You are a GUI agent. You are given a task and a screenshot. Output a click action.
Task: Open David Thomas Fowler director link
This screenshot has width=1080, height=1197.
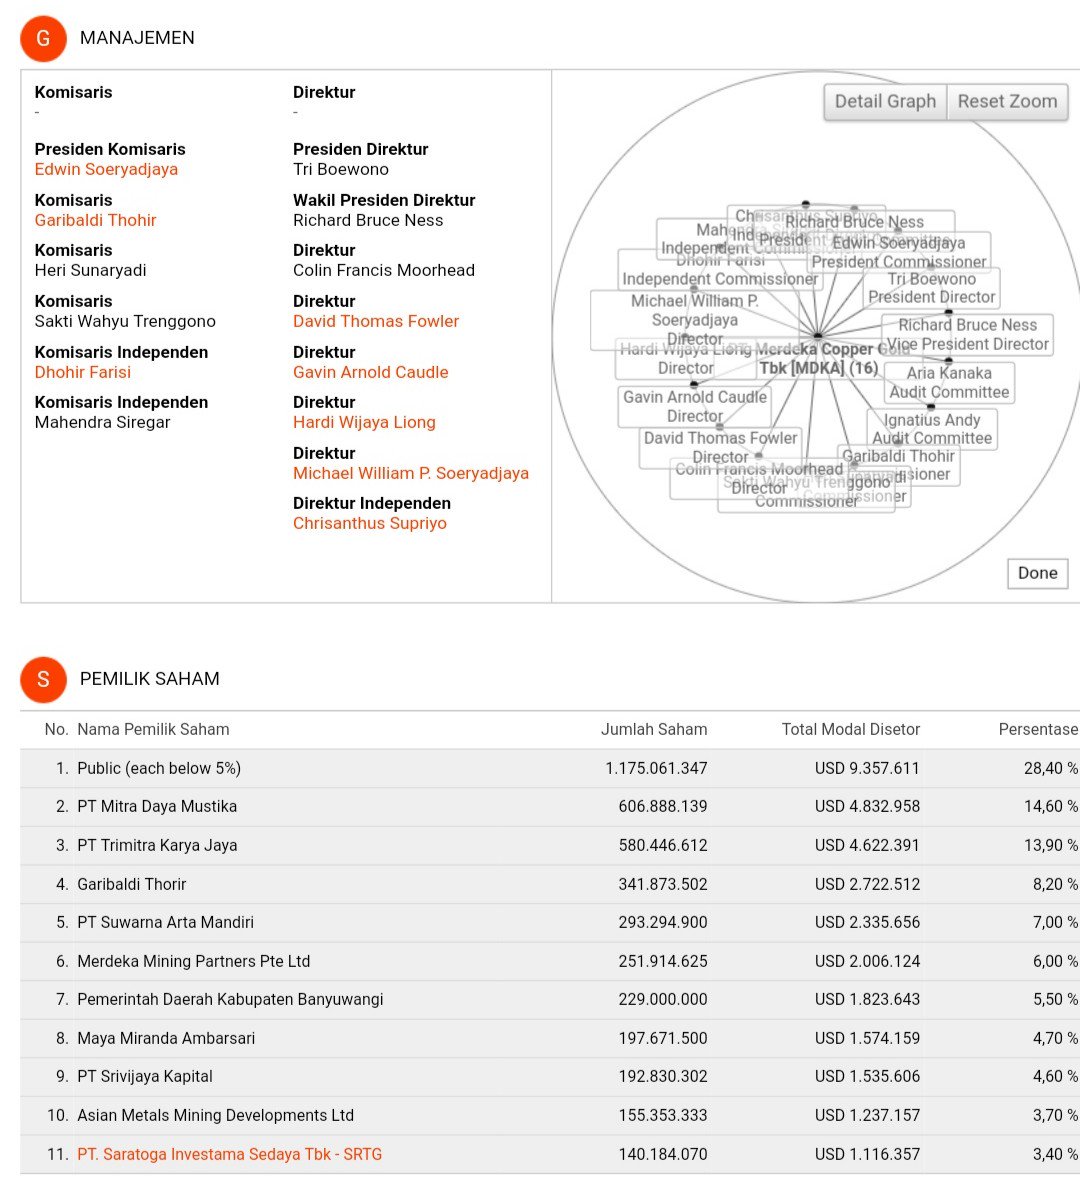coord(376,321)
